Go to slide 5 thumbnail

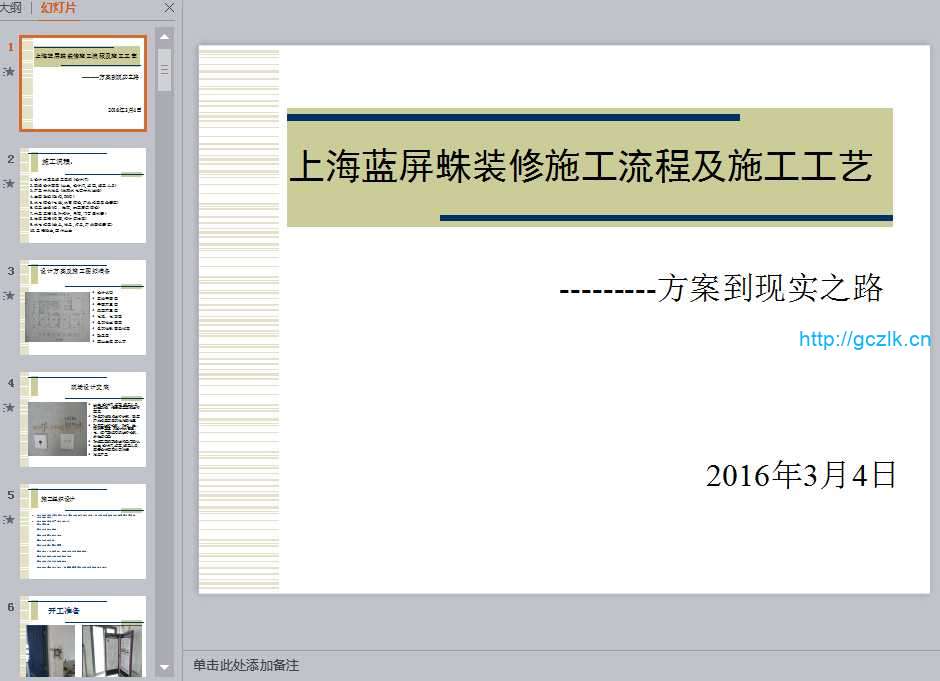[84, 531]
